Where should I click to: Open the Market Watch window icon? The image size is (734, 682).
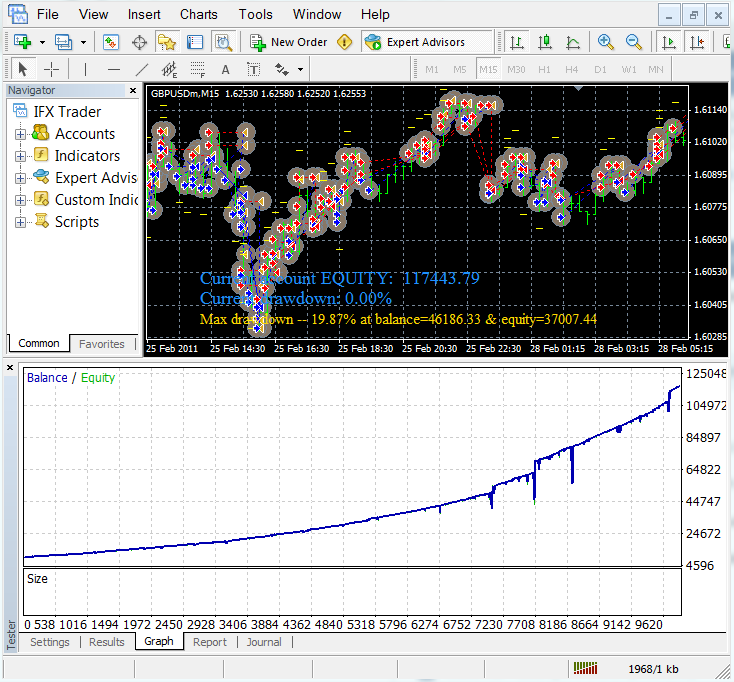click(111, 42)
